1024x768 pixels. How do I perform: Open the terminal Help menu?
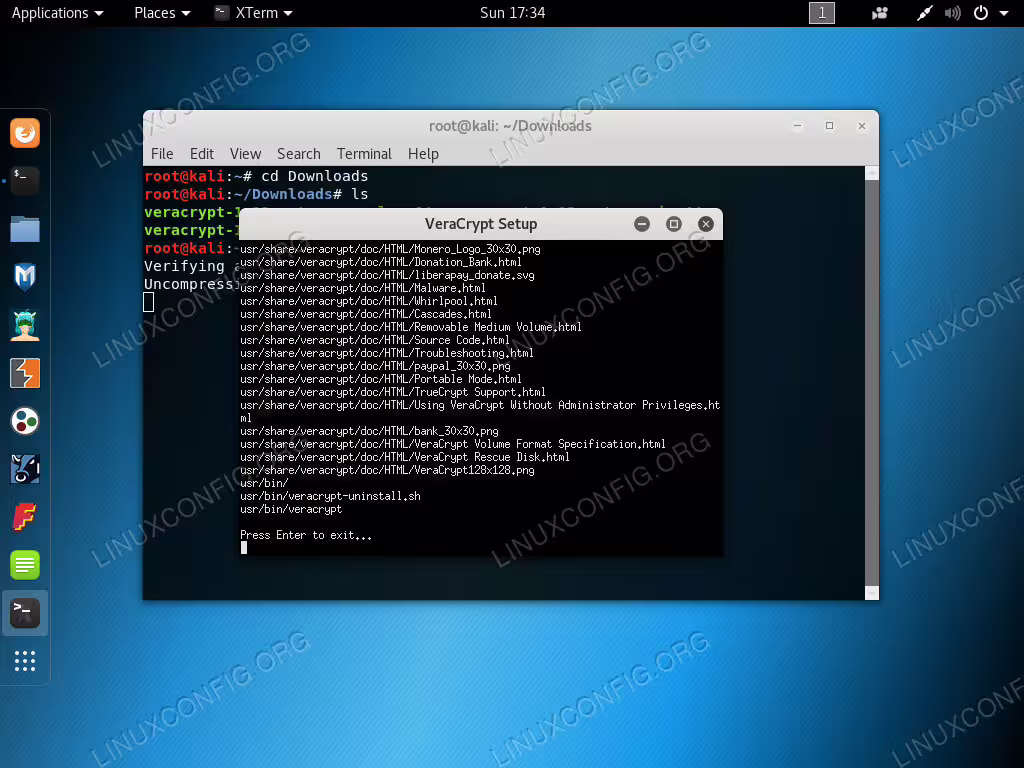coord(423,154)
